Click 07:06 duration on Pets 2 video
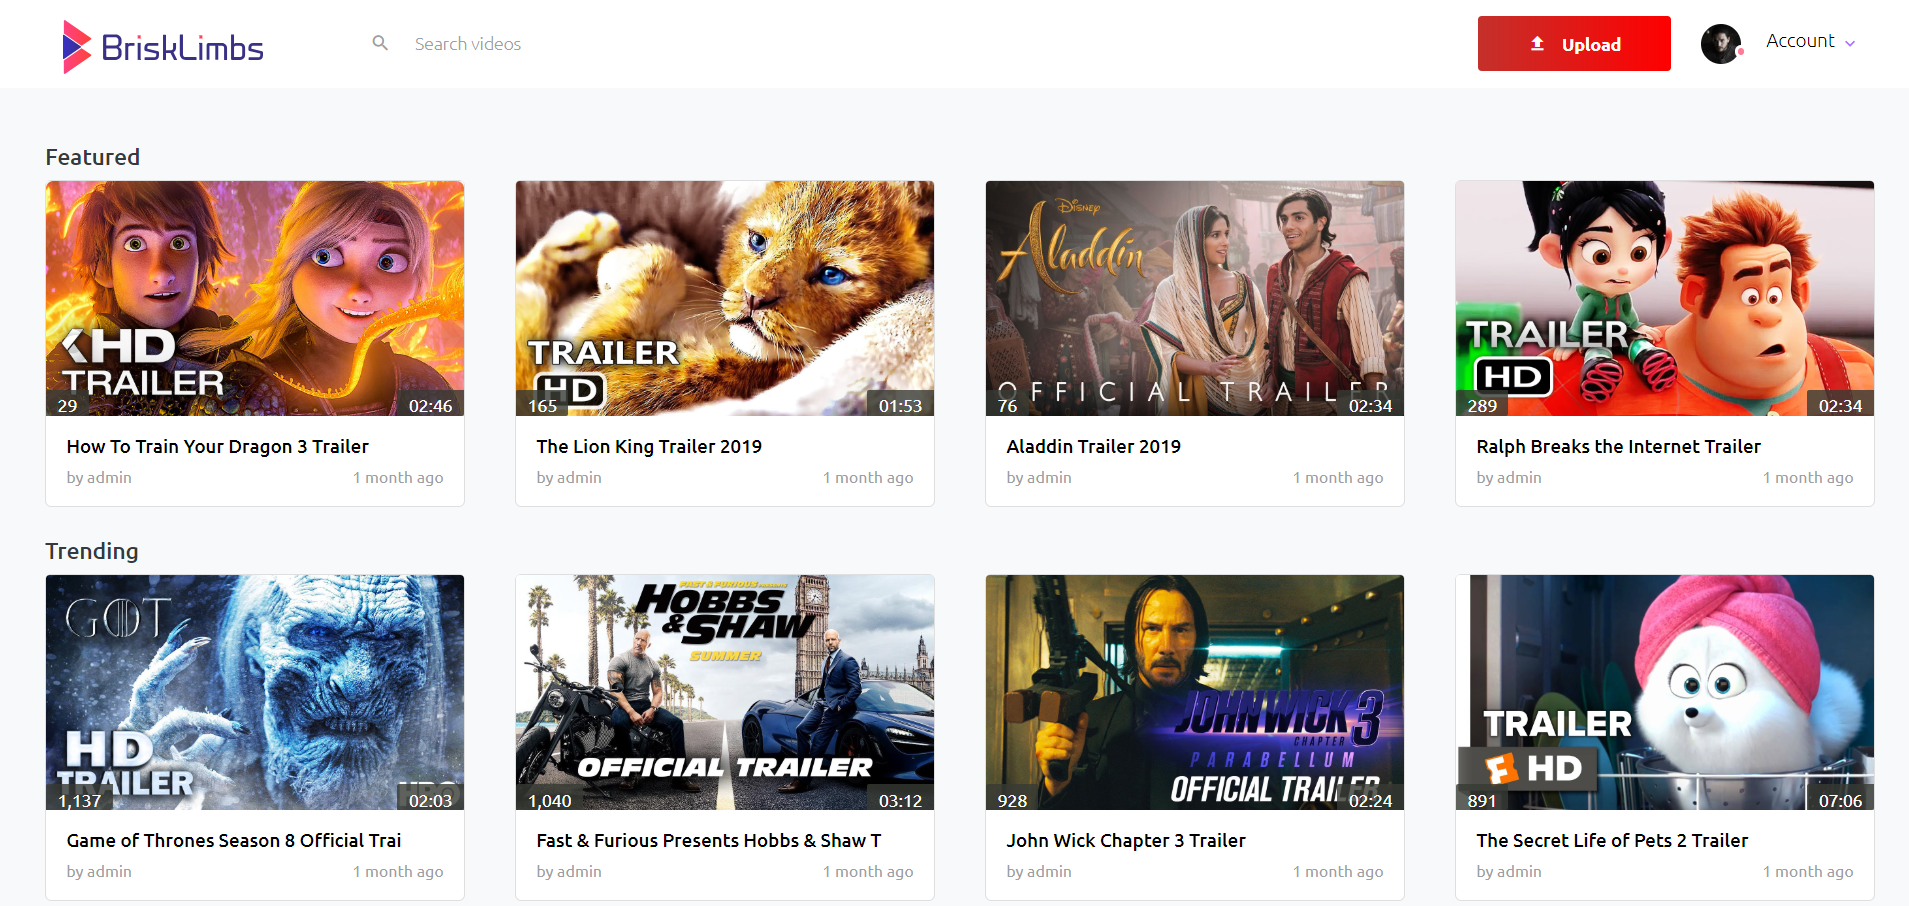 pyautogui.click(x=1840, y=800)
